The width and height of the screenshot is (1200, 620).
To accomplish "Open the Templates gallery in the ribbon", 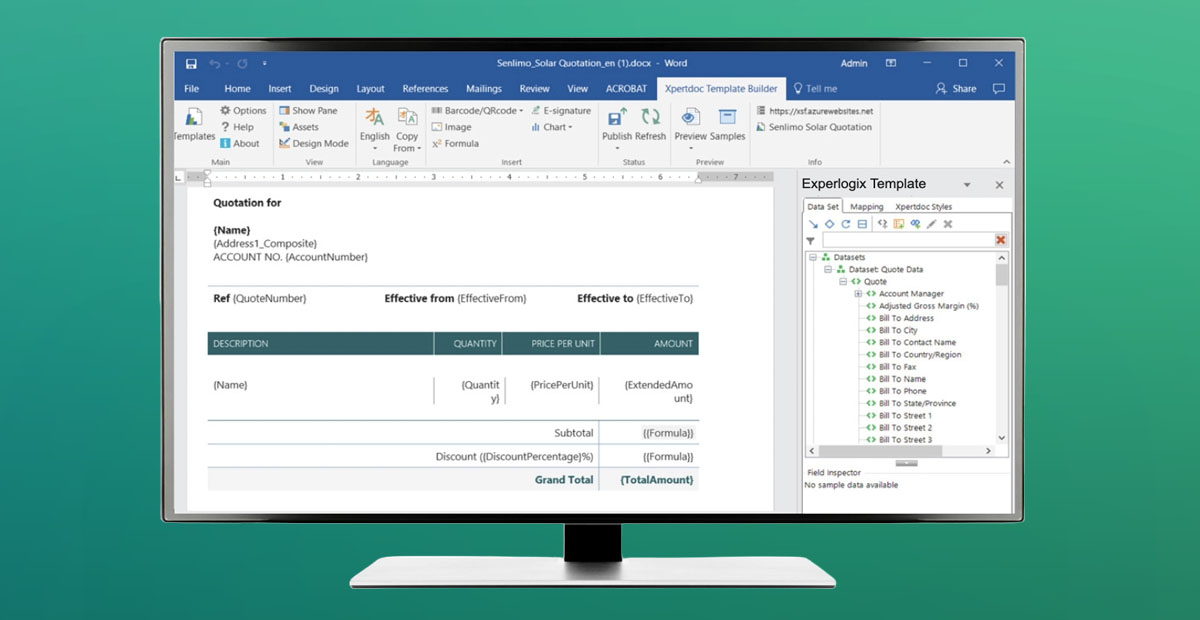I will tap(193, 125).
